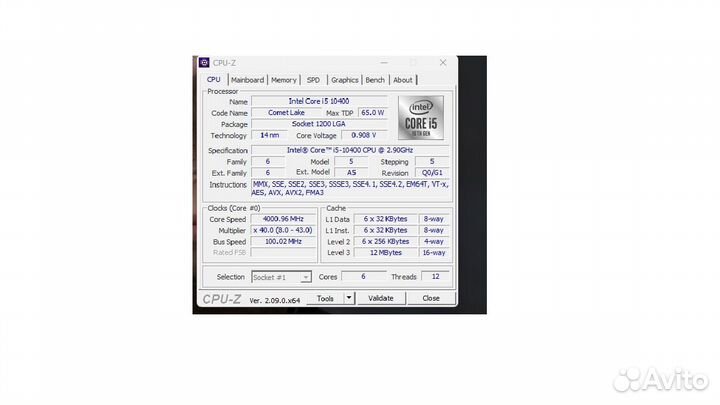This screenshot has width=720, height=405.
Task: Minimize the CPU-Z window
Action: tap(384, 62)
